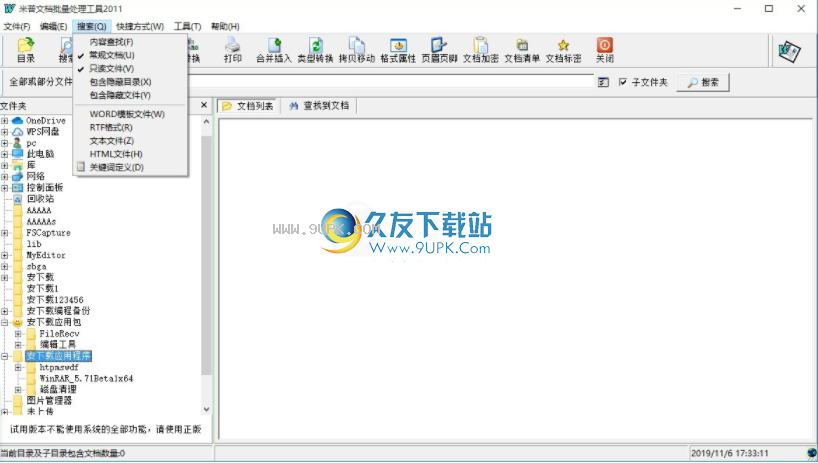Screen dimensions: 818x463
Task: Click the folder tree vertical scrollbar thumb
Action: pyautogui.click(x=206, y=255)
